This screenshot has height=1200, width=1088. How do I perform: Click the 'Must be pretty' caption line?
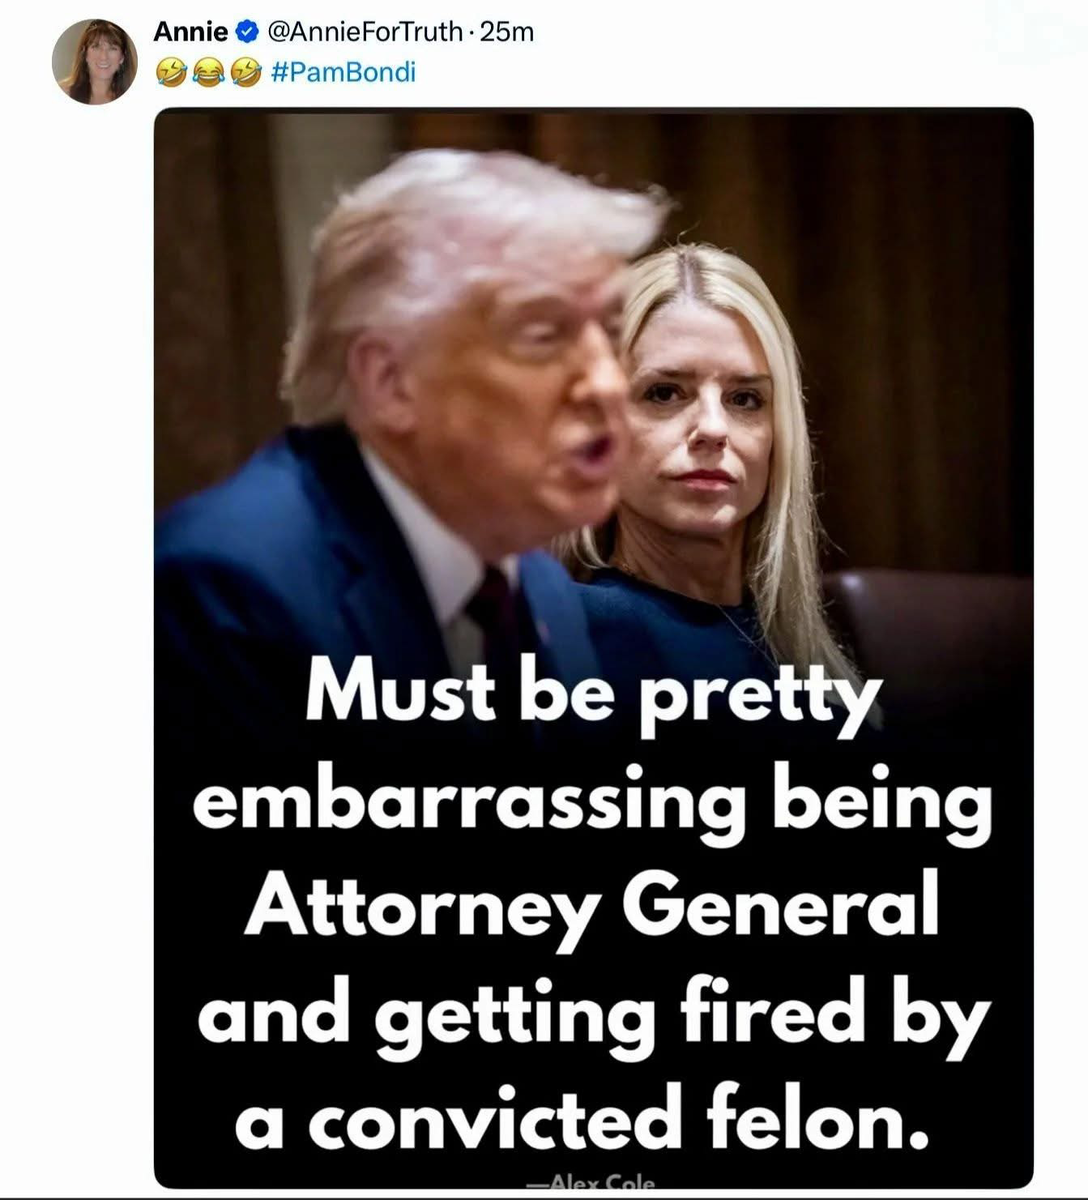[593, 693]
